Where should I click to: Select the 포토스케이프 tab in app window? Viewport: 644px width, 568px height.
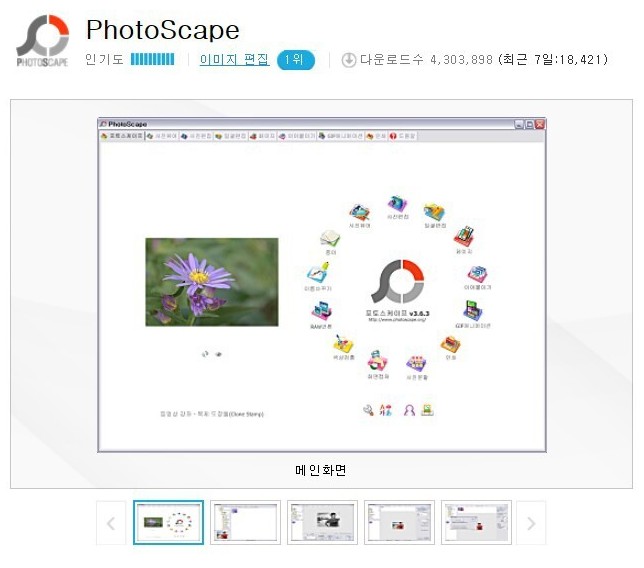pyautogui.click(x=122, y=136)
